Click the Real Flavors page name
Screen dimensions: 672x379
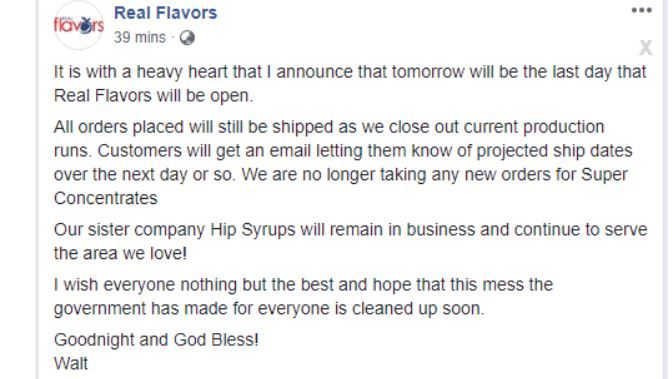(x=165, y=13)
